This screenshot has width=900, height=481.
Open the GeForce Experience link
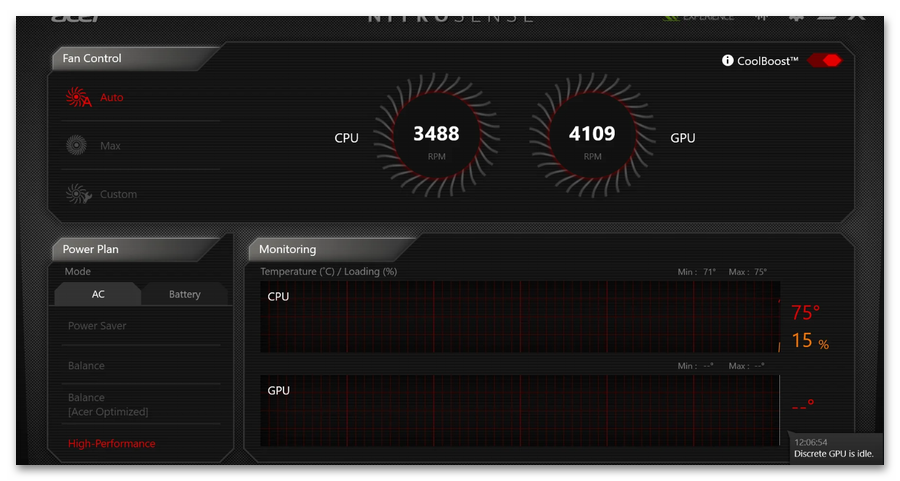[x=698, y=18]
